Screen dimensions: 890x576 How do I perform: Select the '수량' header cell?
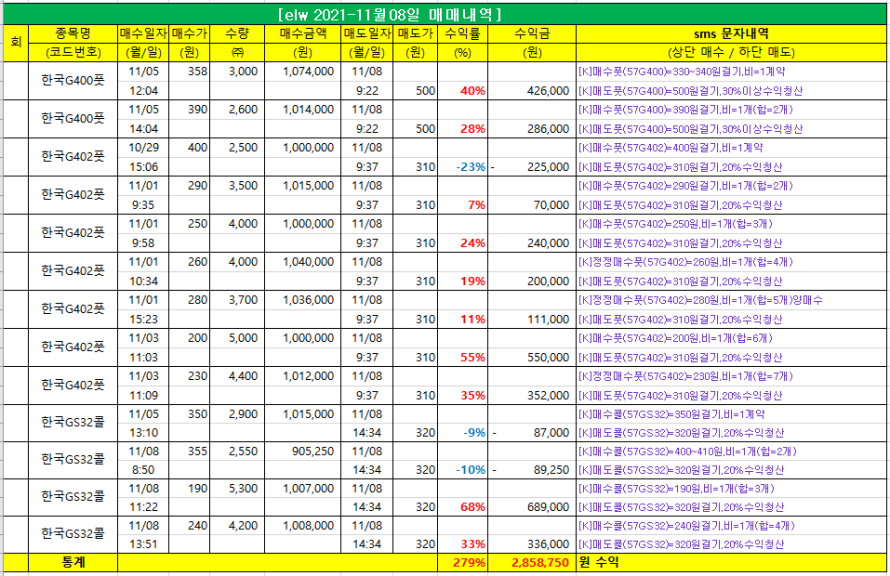[237, 33]
